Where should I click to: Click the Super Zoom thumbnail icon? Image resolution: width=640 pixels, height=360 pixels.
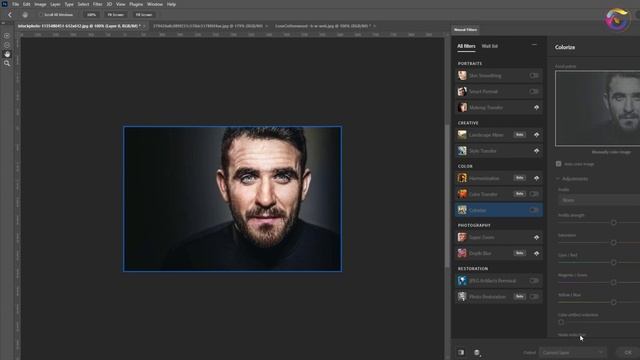tap(462, 237)
